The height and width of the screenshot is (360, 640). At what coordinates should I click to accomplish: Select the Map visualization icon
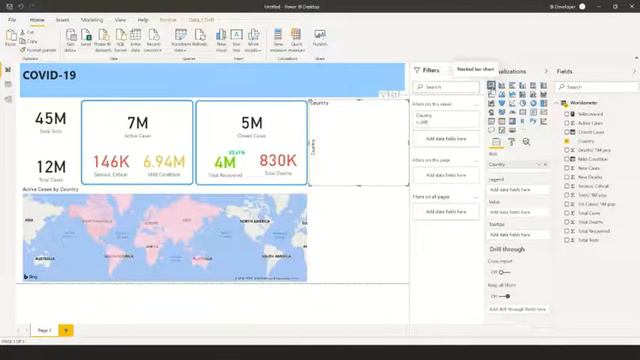[491, 112]
